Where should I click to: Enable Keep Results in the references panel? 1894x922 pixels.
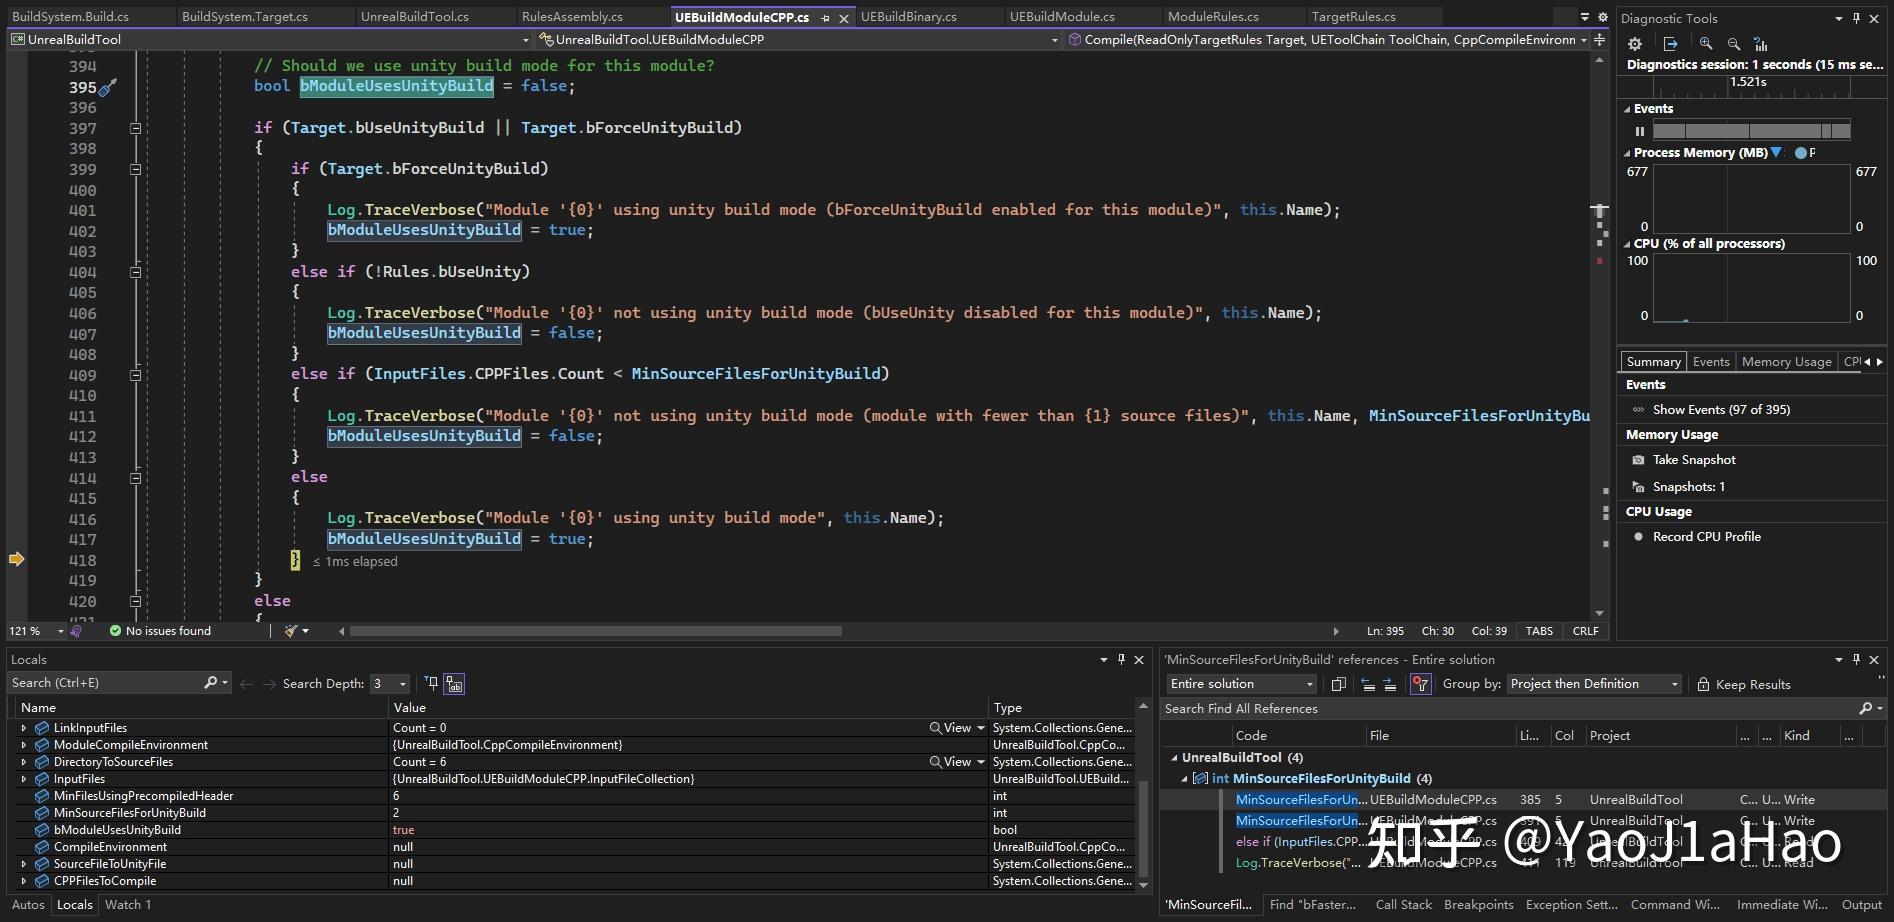tap(1744, 684)
